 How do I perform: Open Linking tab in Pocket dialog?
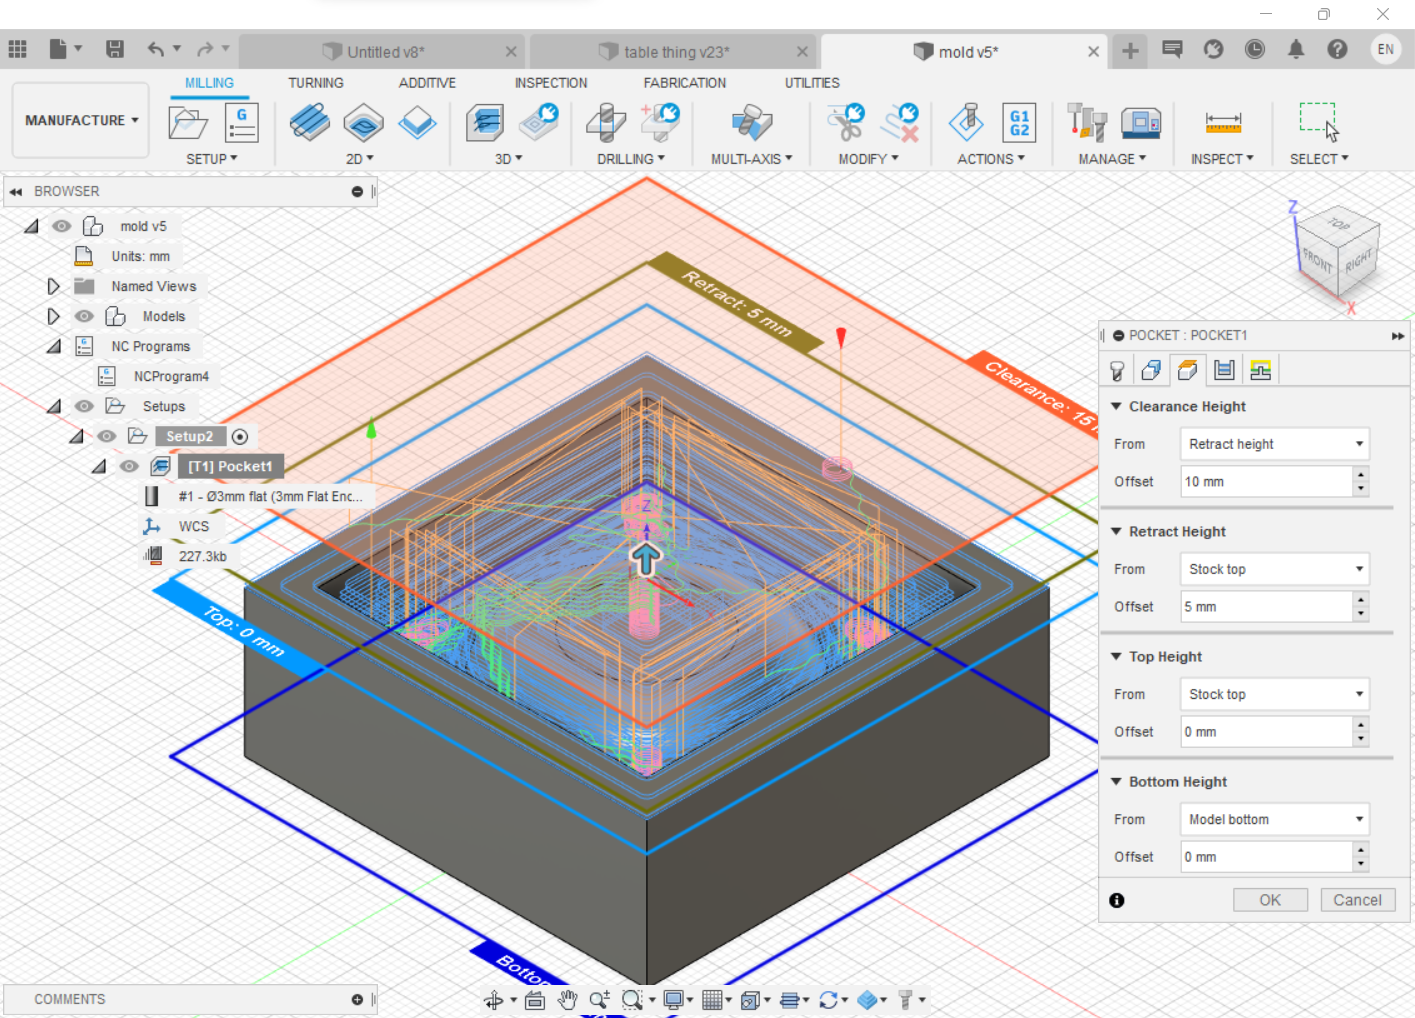pos(1260,371)
